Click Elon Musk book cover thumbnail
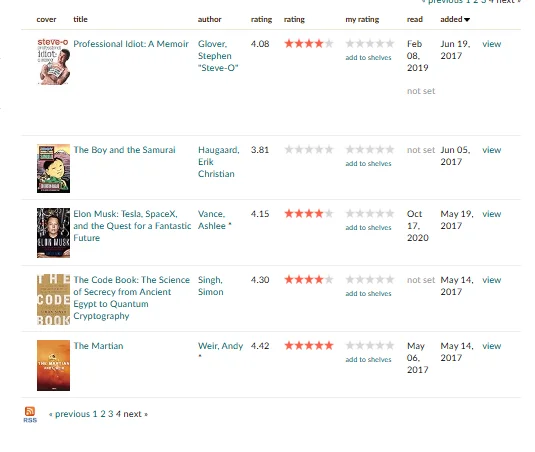Screen dimensions: 535x452 (x=54, y=233)
